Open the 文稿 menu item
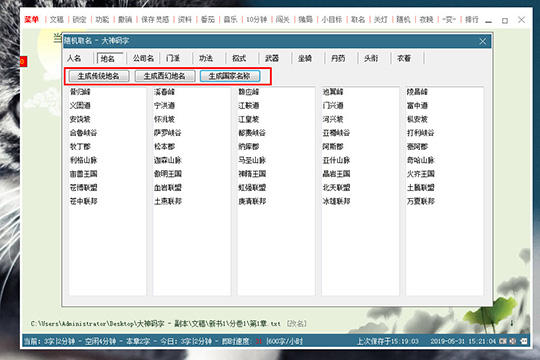540x360 pixels. click(57, 20)
